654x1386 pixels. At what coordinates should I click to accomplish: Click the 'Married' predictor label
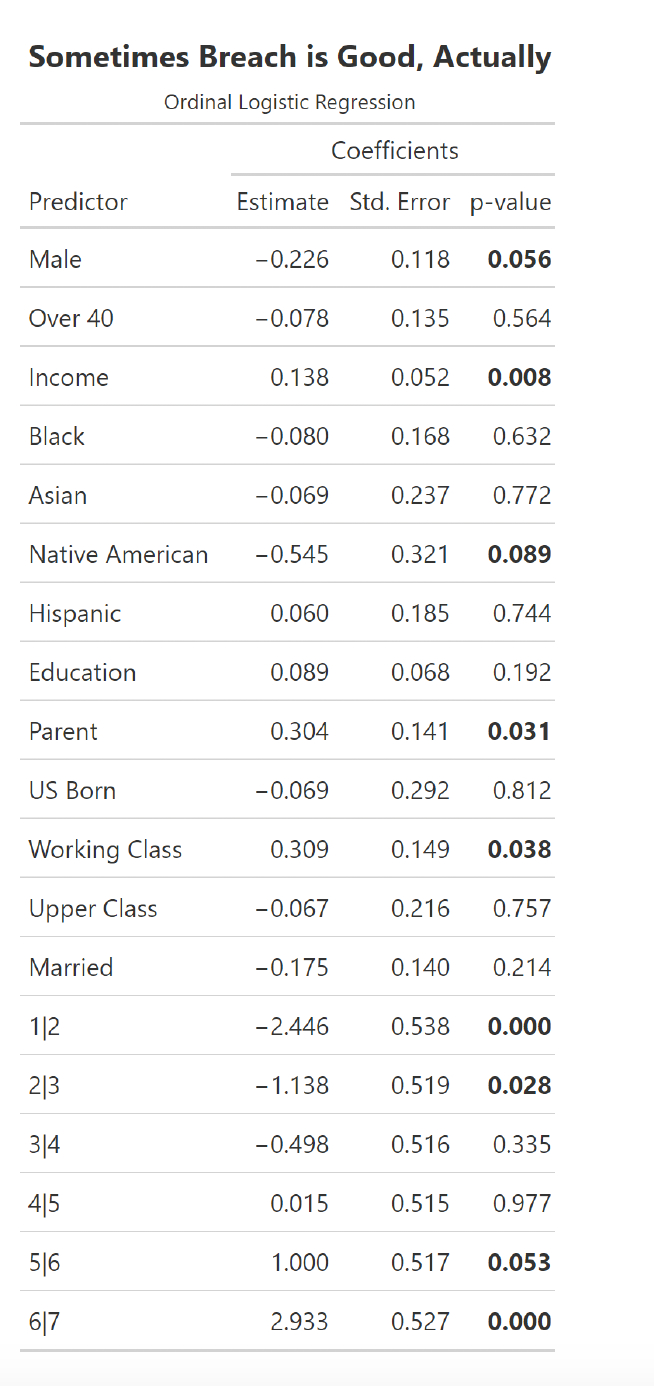[71, 968]
